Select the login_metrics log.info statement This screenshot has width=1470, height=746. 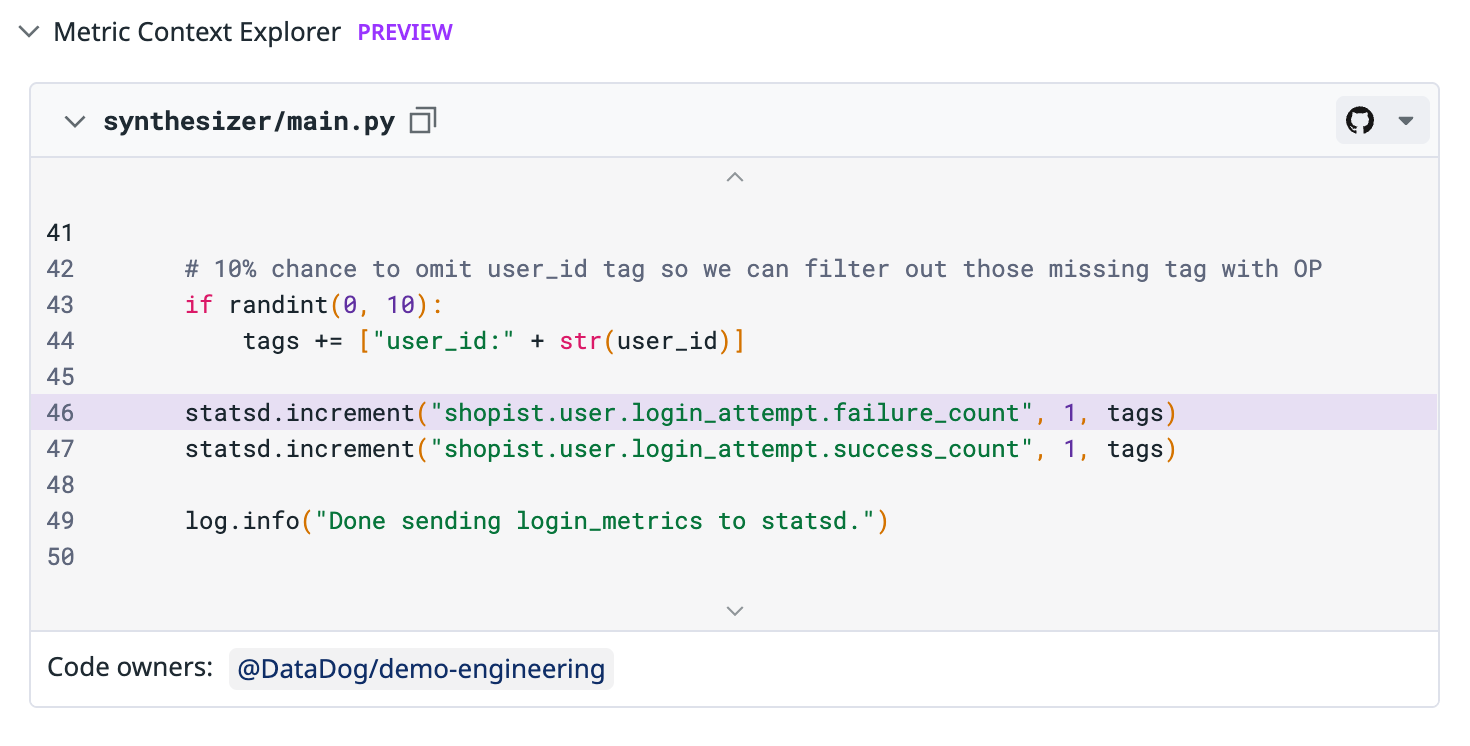click(534, 520)
